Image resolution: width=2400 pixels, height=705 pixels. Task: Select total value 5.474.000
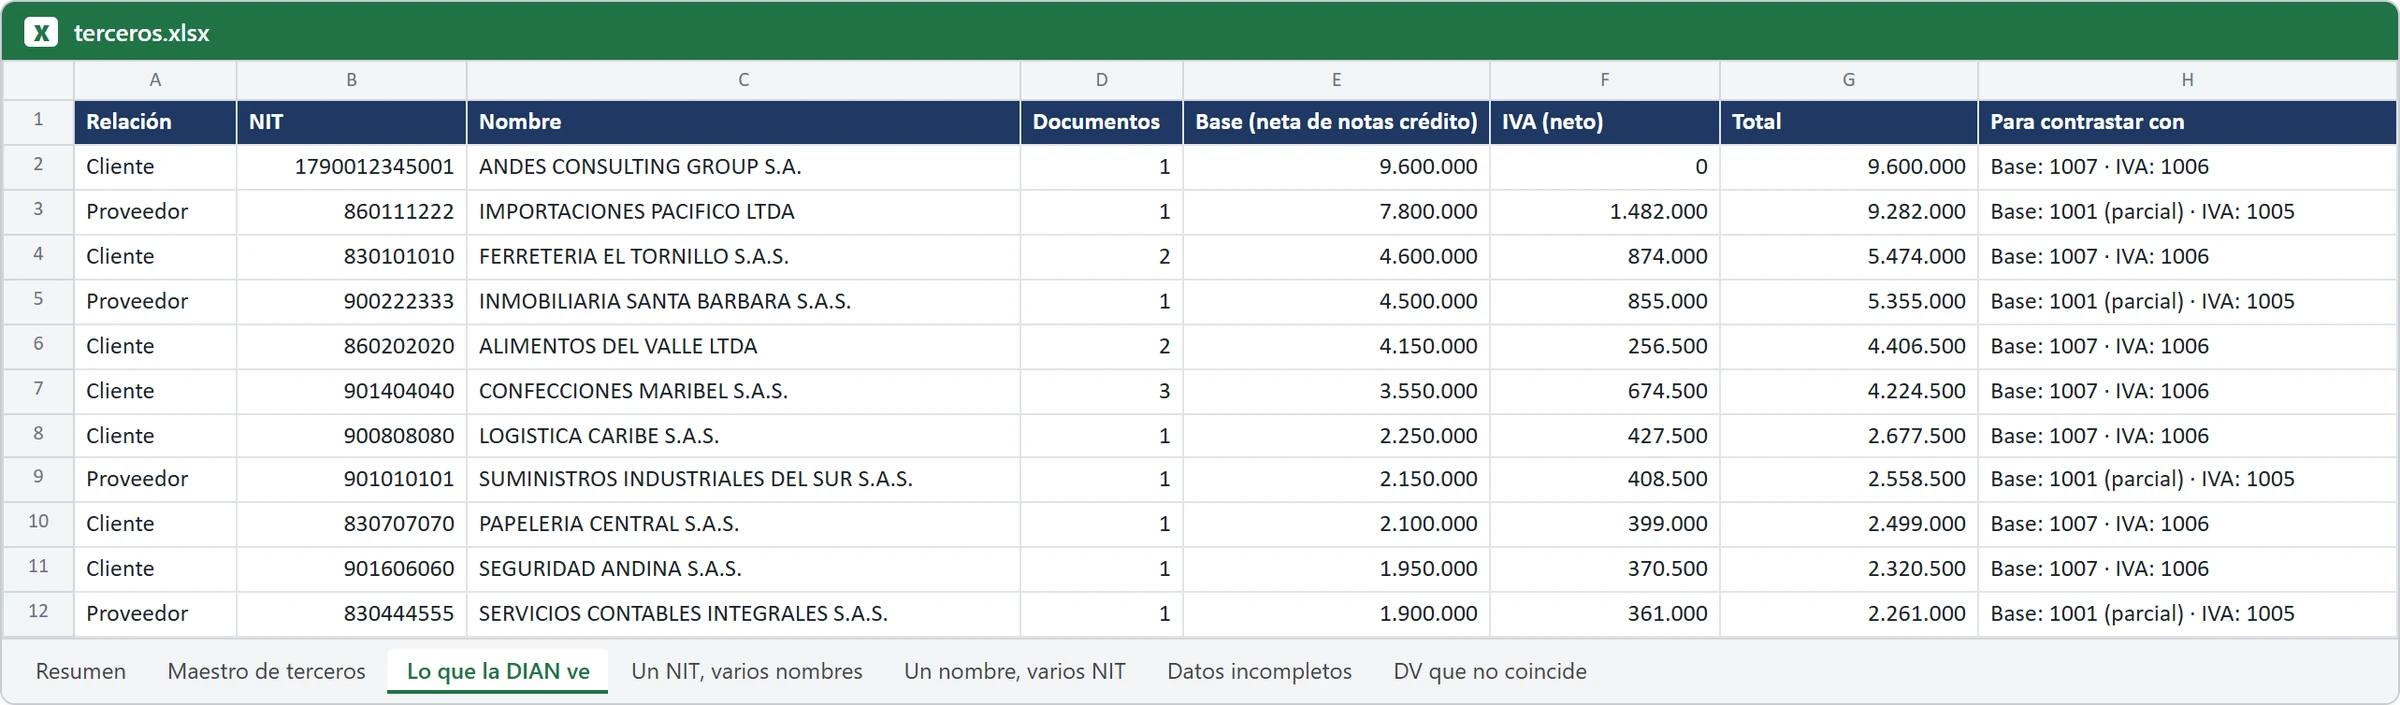[x=1848, y=257]
